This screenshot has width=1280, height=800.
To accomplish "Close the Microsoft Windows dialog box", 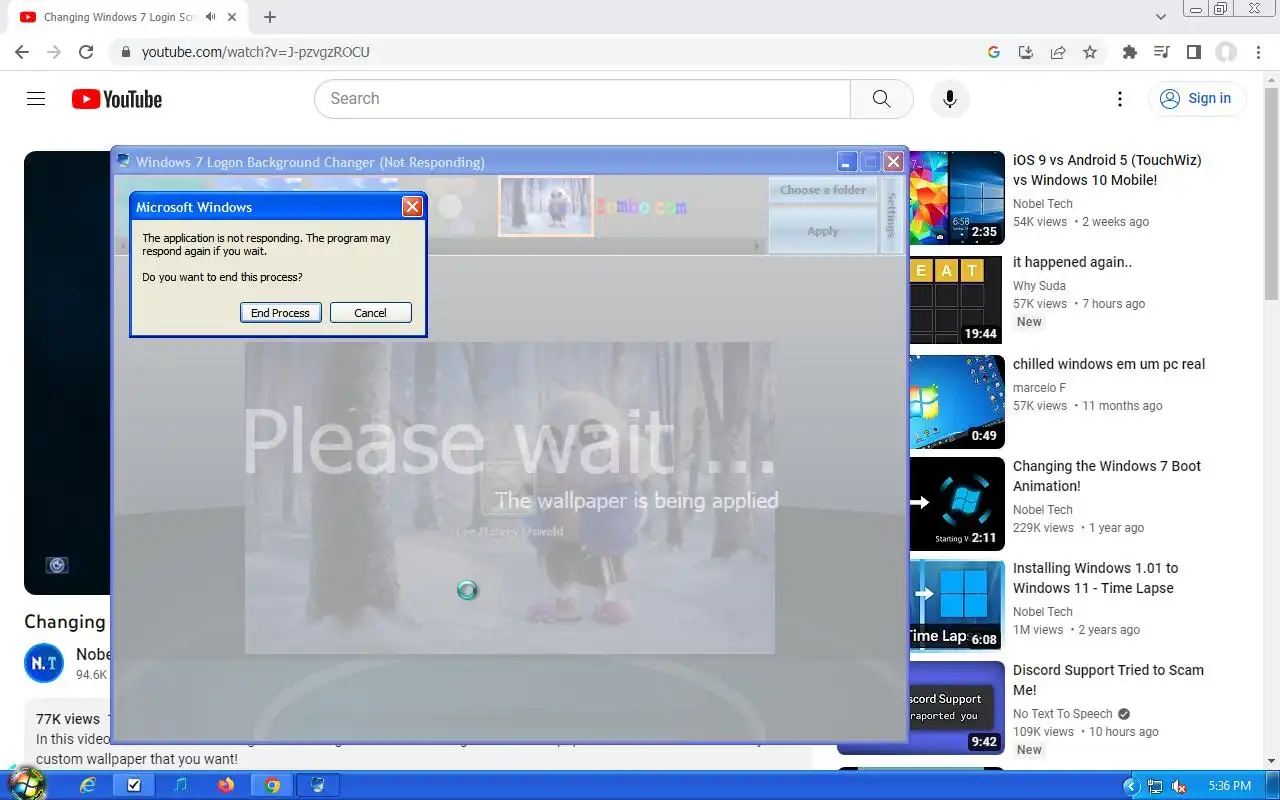I will 412,207.
